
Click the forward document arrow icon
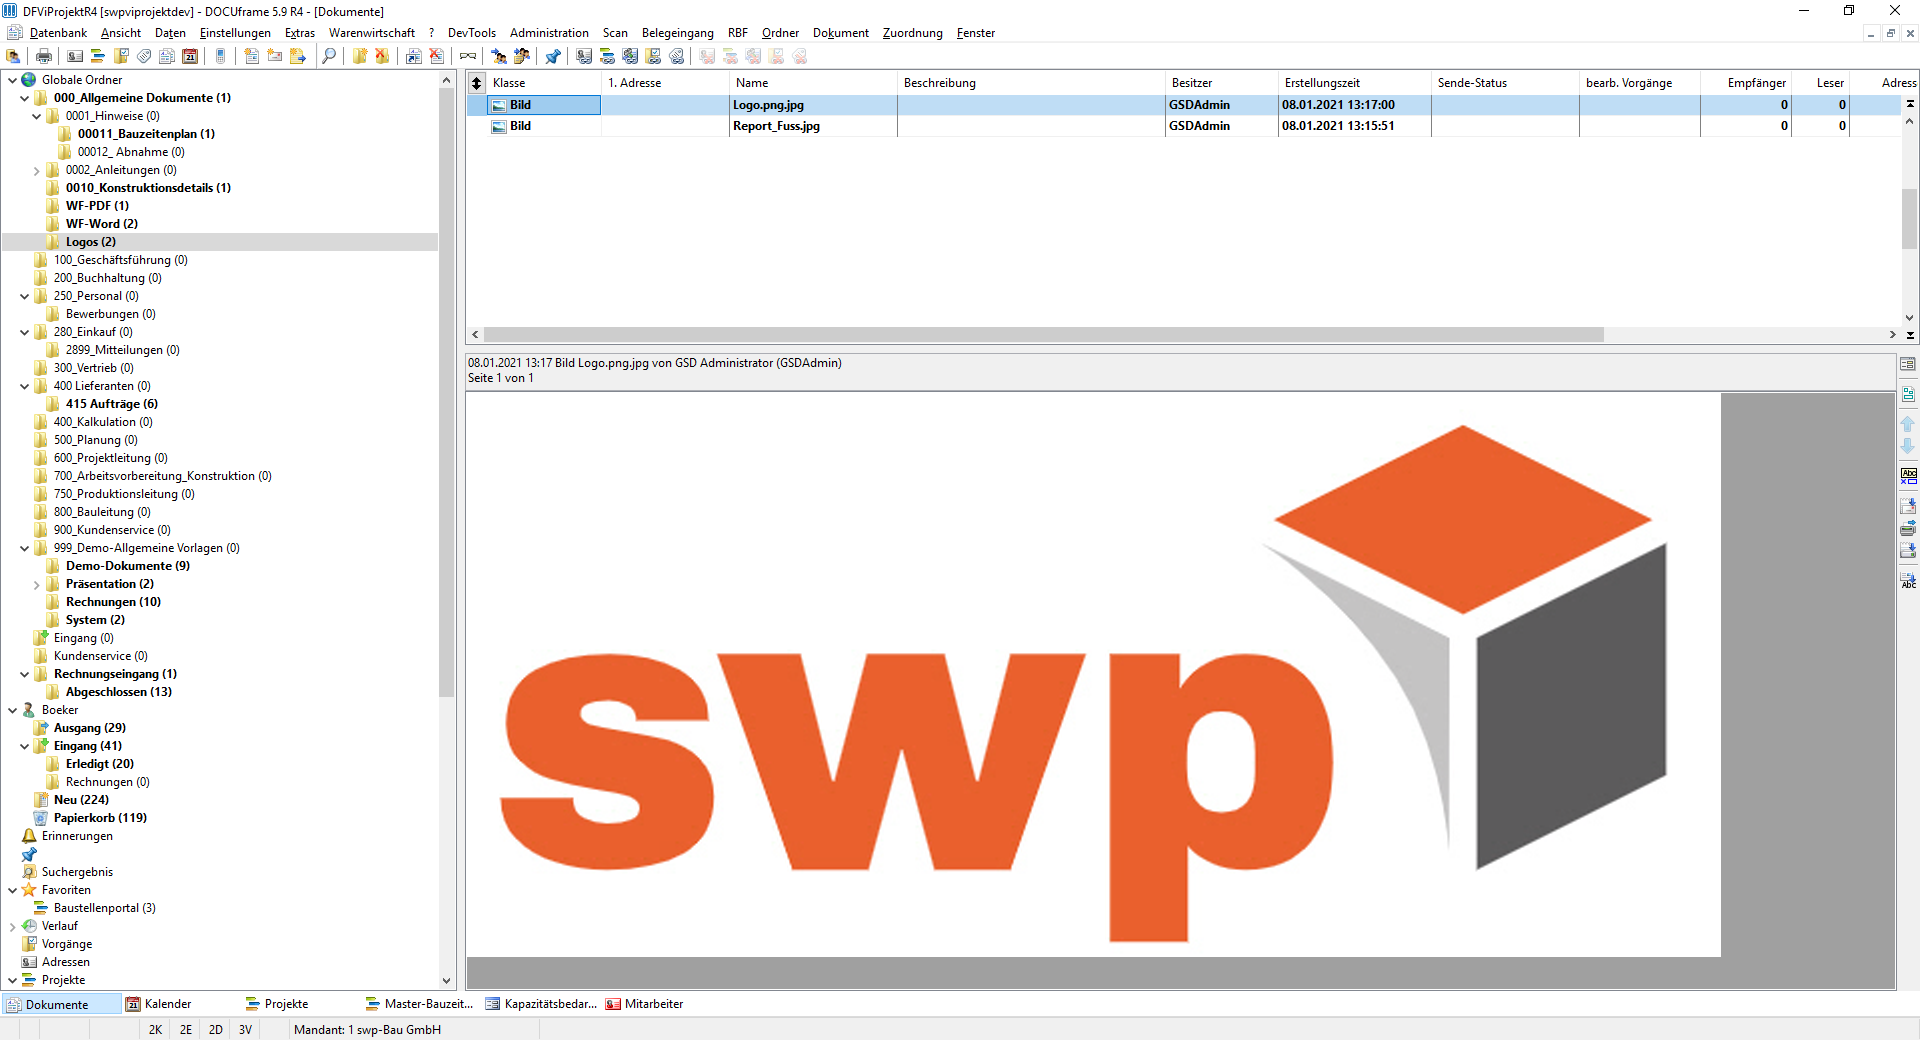(x=298, y=56)
